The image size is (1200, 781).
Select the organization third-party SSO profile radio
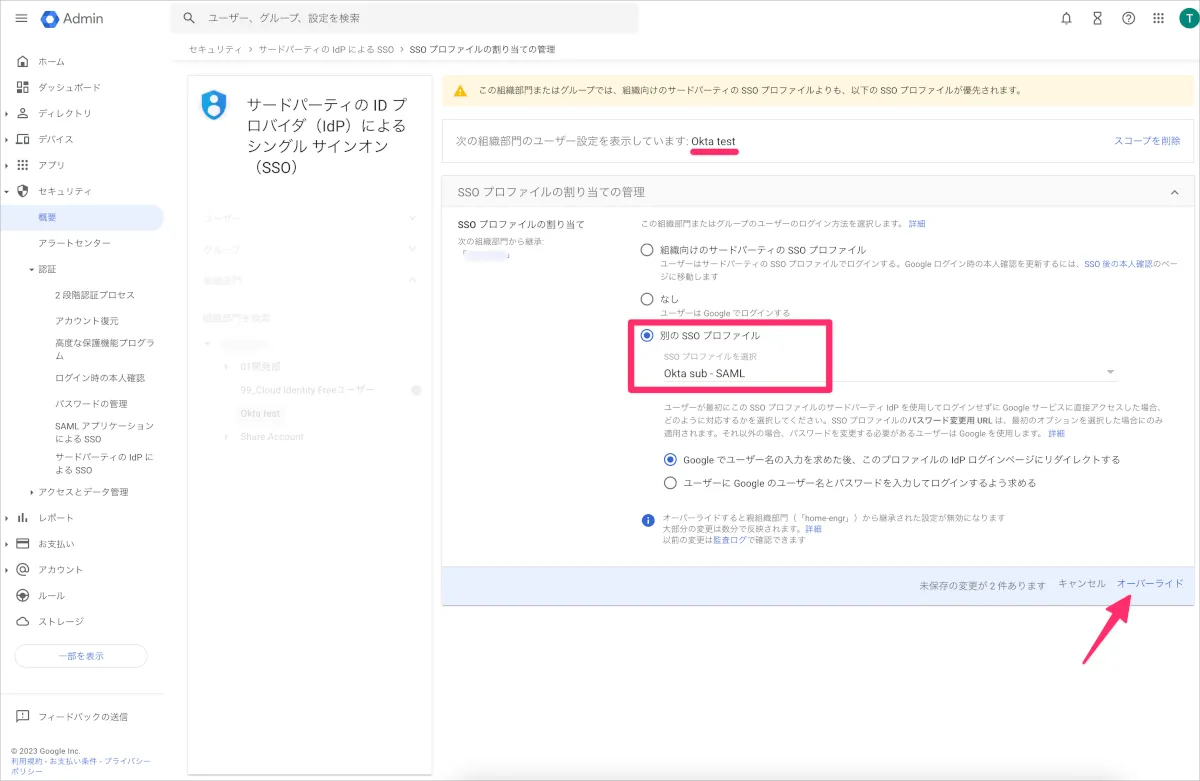(647, 250)
